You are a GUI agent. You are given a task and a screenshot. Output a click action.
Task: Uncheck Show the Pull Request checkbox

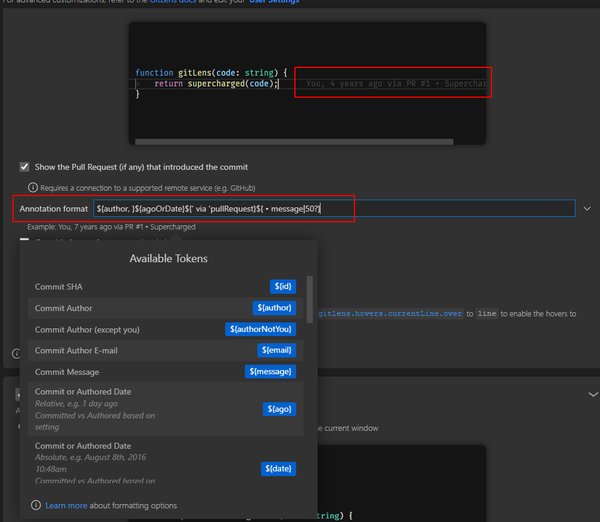tap(24, 167)
